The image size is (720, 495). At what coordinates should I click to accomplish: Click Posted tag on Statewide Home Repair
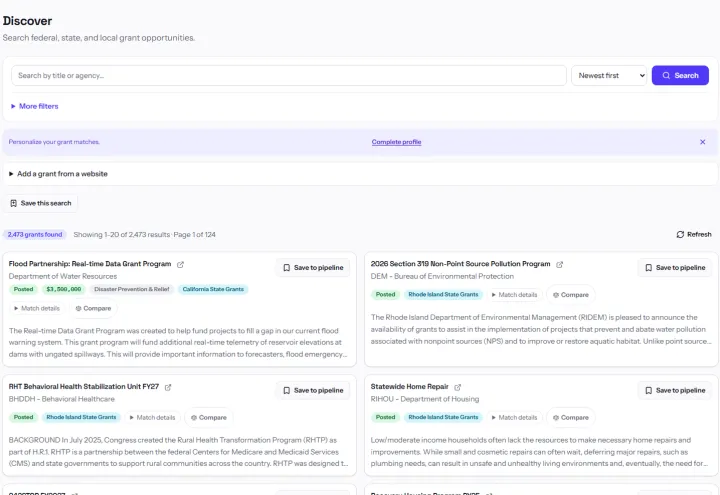(385, 417)
